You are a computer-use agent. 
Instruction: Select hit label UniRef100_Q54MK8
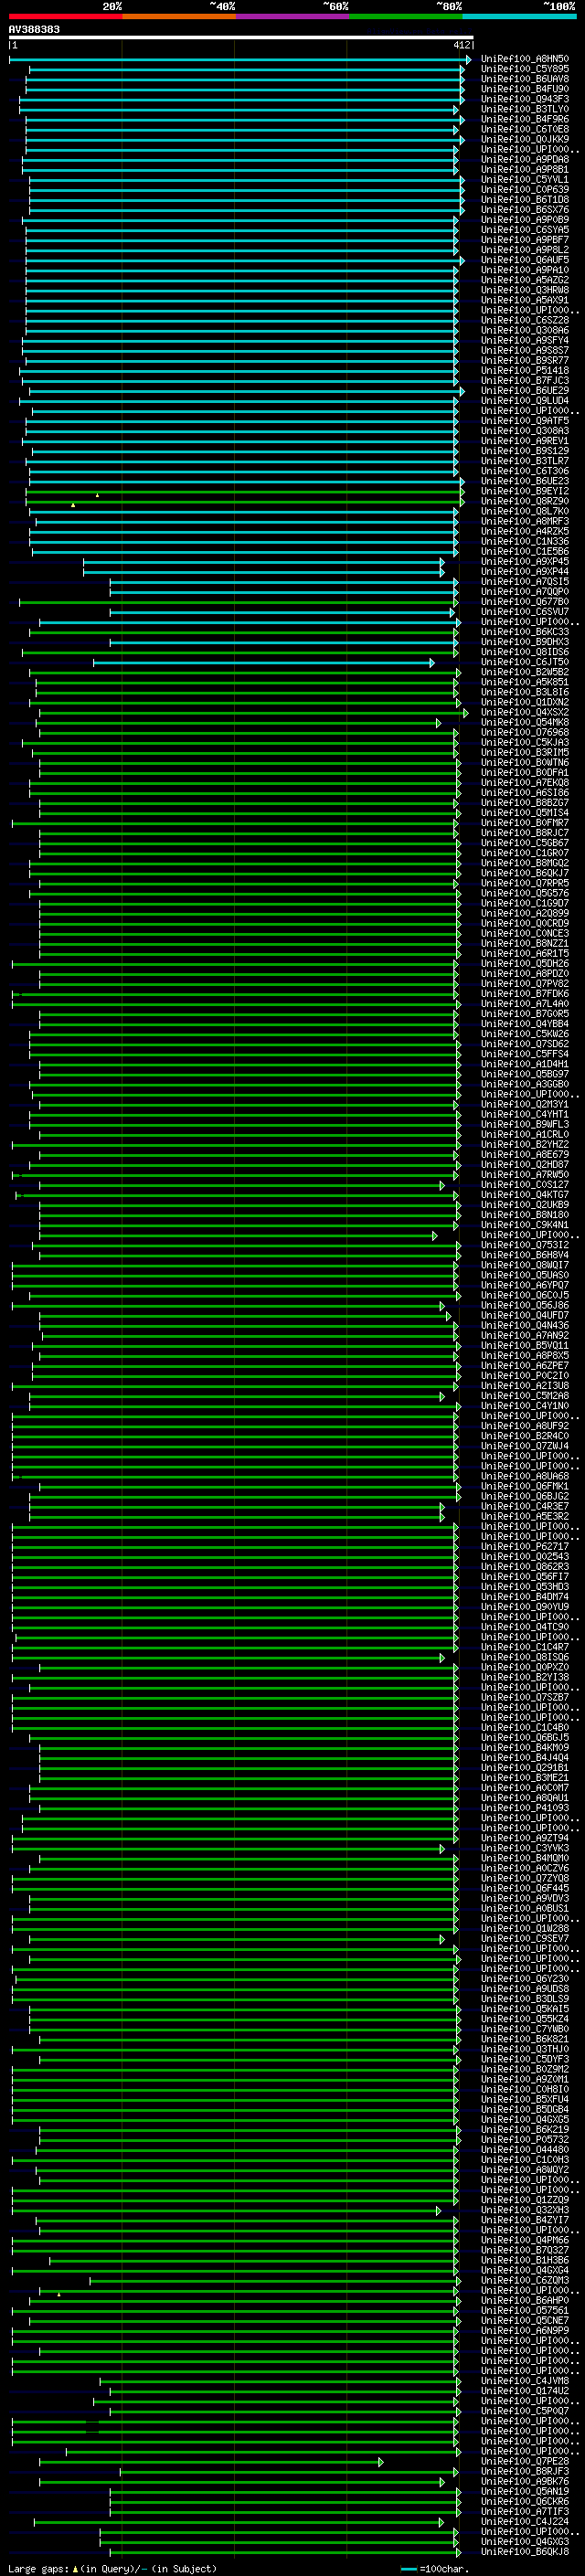[x=525, y=722]
